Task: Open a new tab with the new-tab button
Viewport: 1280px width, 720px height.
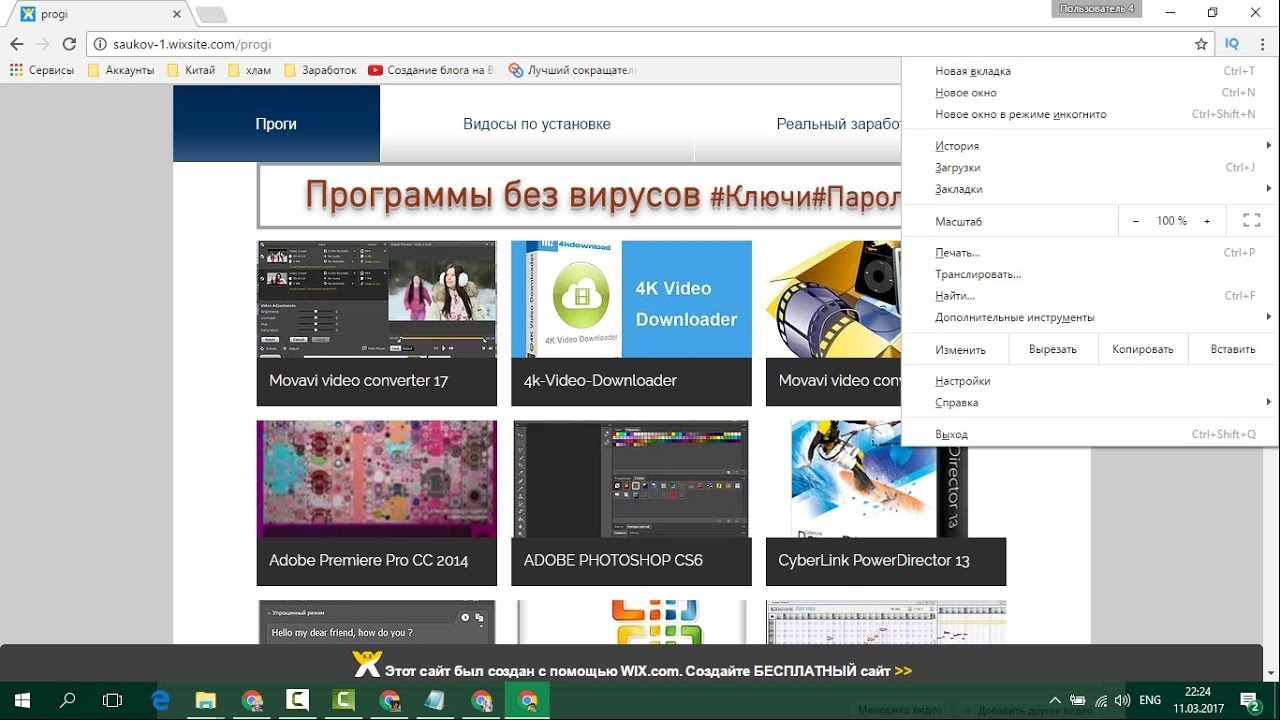Action: pyautogui.click(x=211, y=14)
